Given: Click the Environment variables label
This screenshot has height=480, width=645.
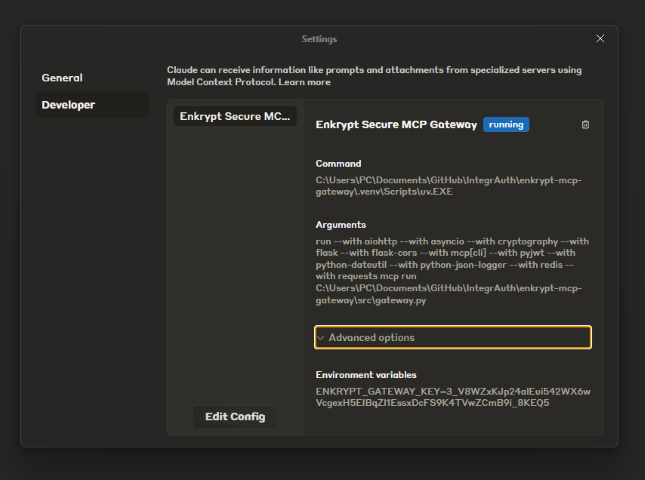Looking at the screenshot, I should pos(366,375).
